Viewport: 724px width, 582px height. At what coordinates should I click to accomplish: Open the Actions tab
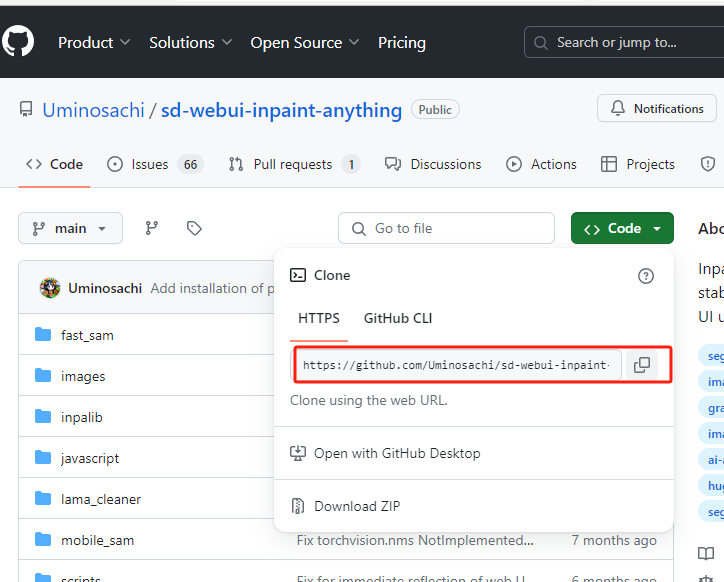(541, 164)
